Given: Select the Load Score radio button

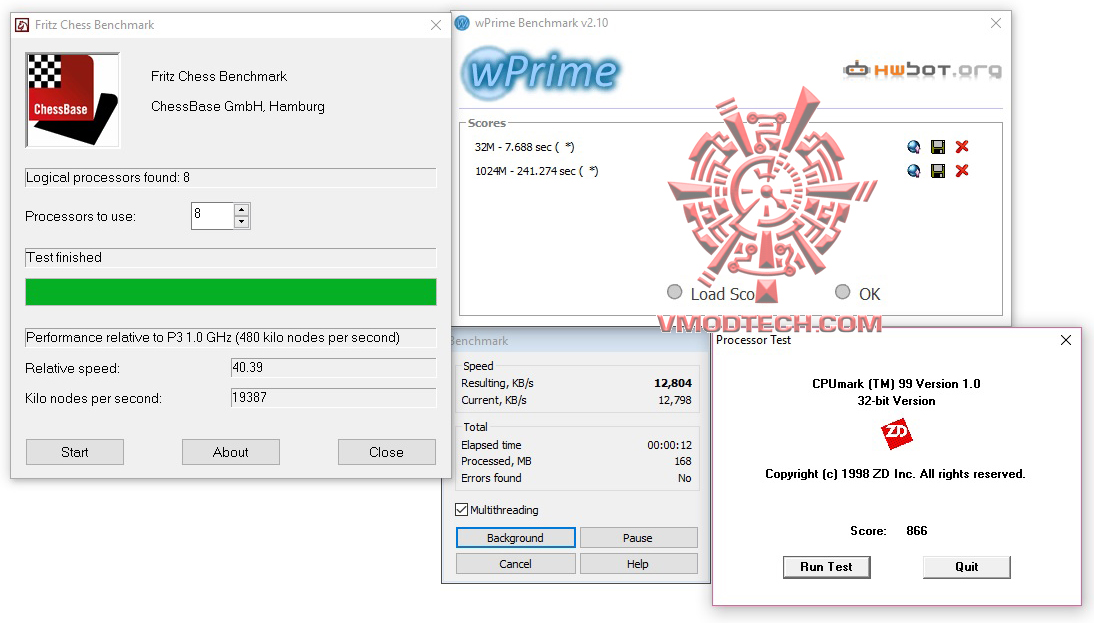Looking at the screenshot, I should 674,292.
